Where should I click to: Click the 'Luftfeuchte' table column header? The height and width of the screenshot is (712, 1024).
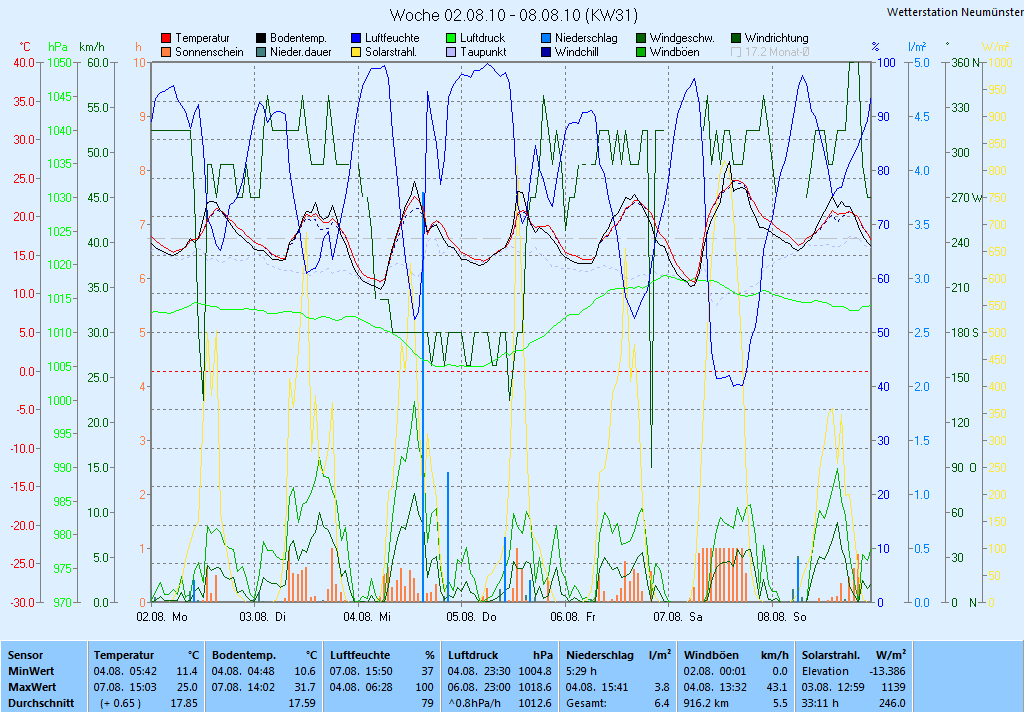(x=360, y=655)
